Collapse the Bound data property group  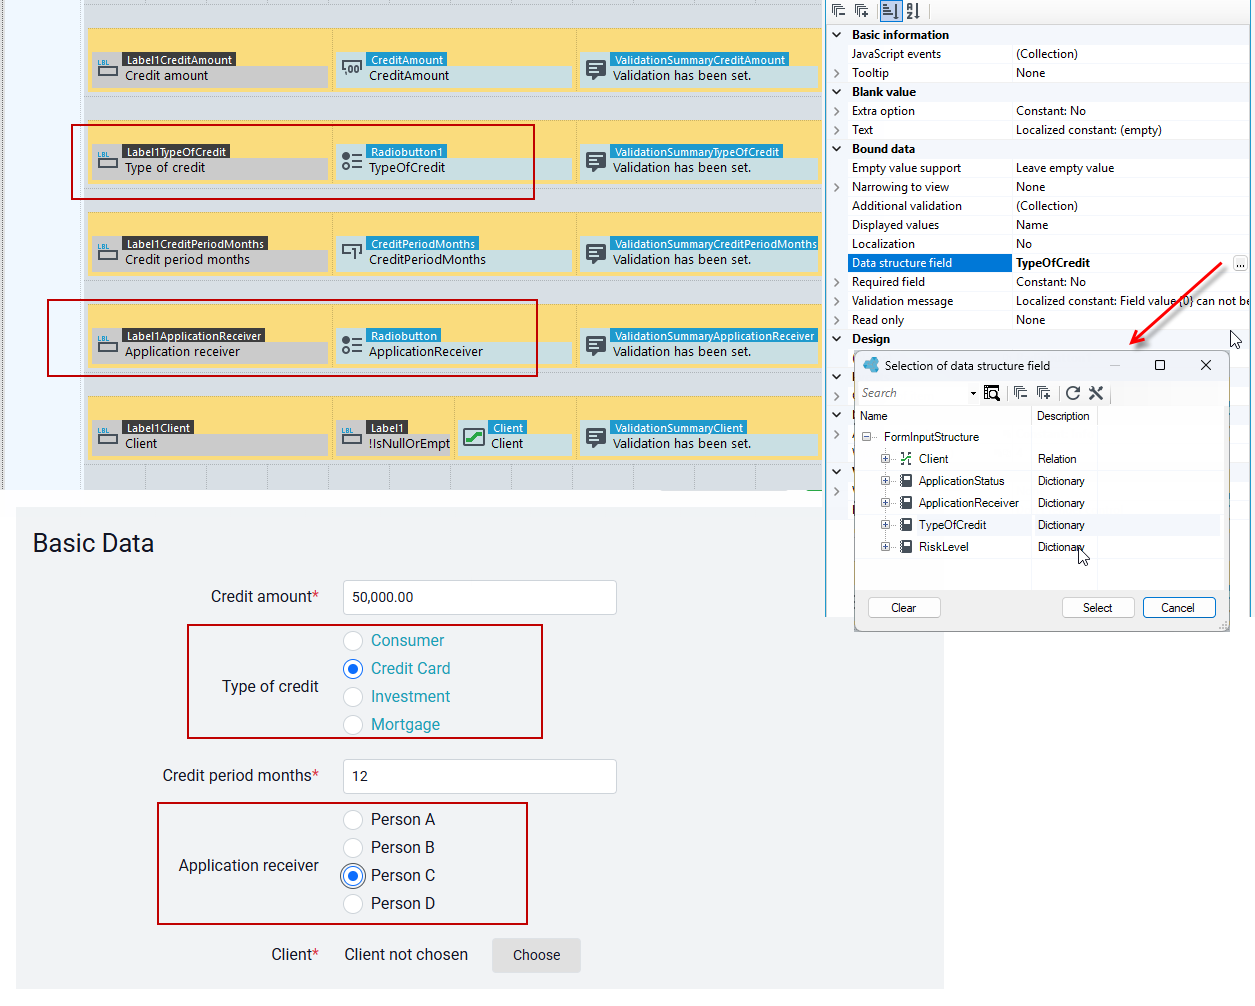837,149
